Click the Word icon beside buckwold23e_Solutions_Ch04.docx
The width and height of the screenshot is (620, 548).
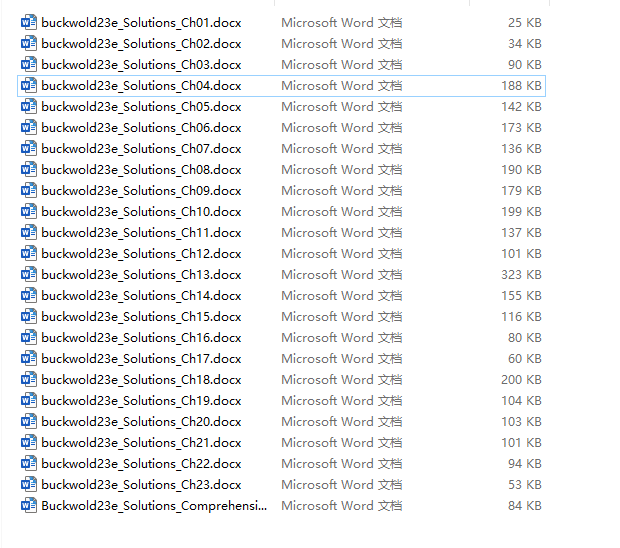[x=29, y=85]
